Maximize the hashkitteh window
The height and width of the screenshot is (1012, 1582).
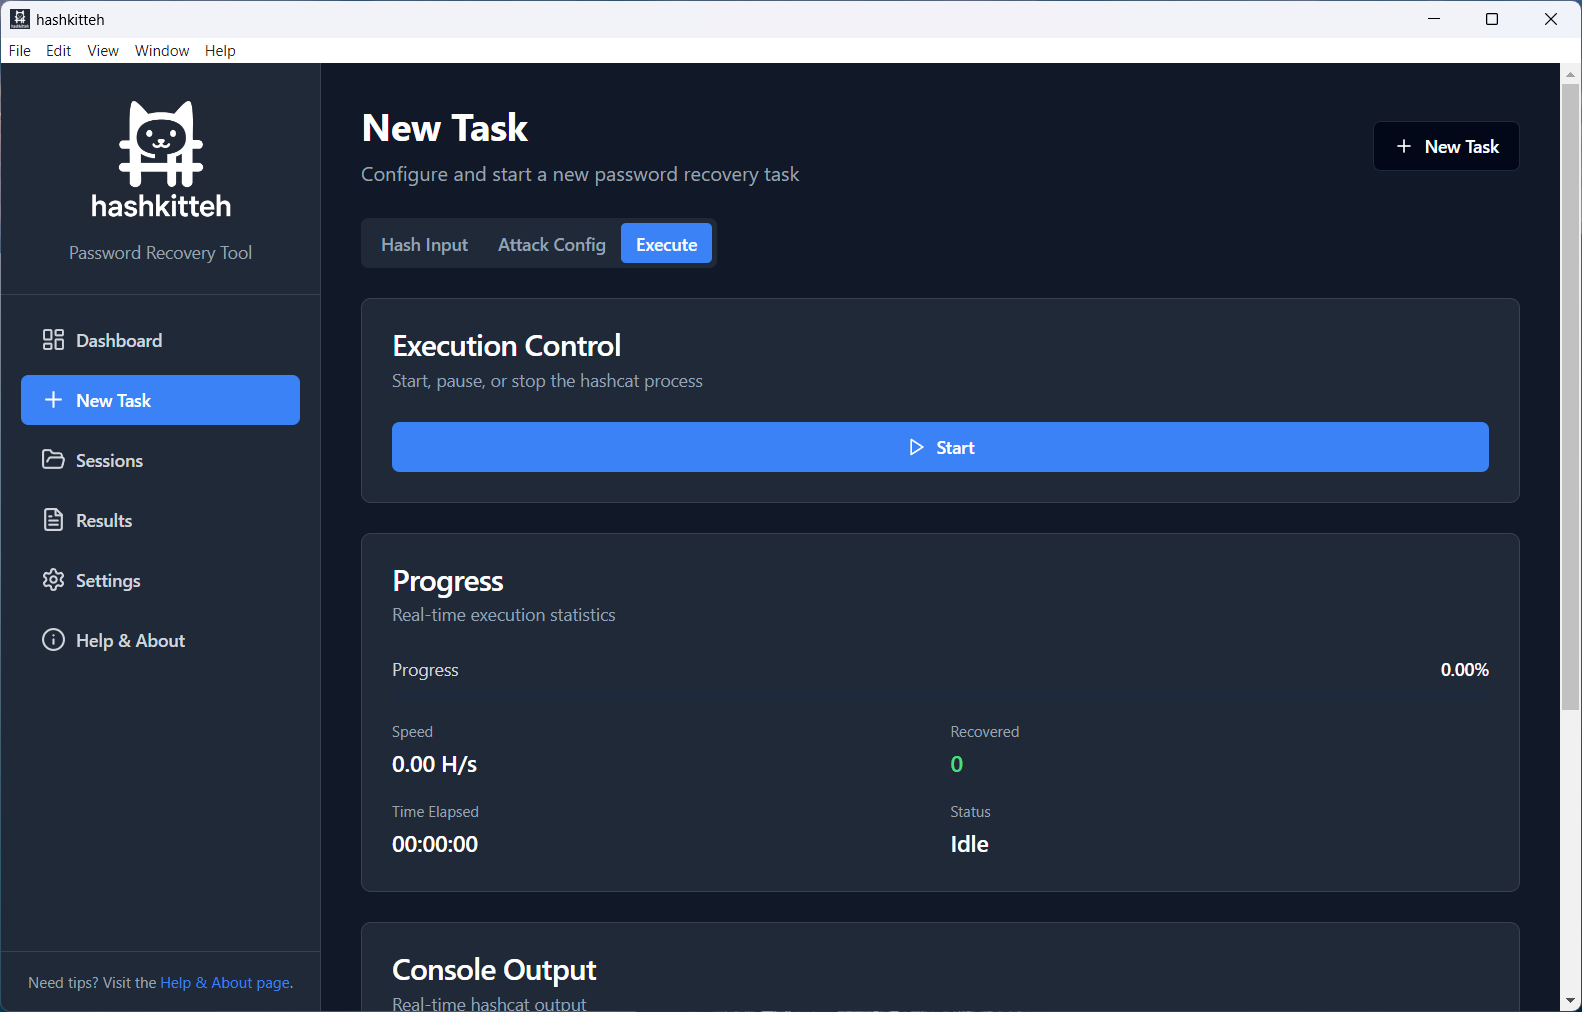point(1492,19)
